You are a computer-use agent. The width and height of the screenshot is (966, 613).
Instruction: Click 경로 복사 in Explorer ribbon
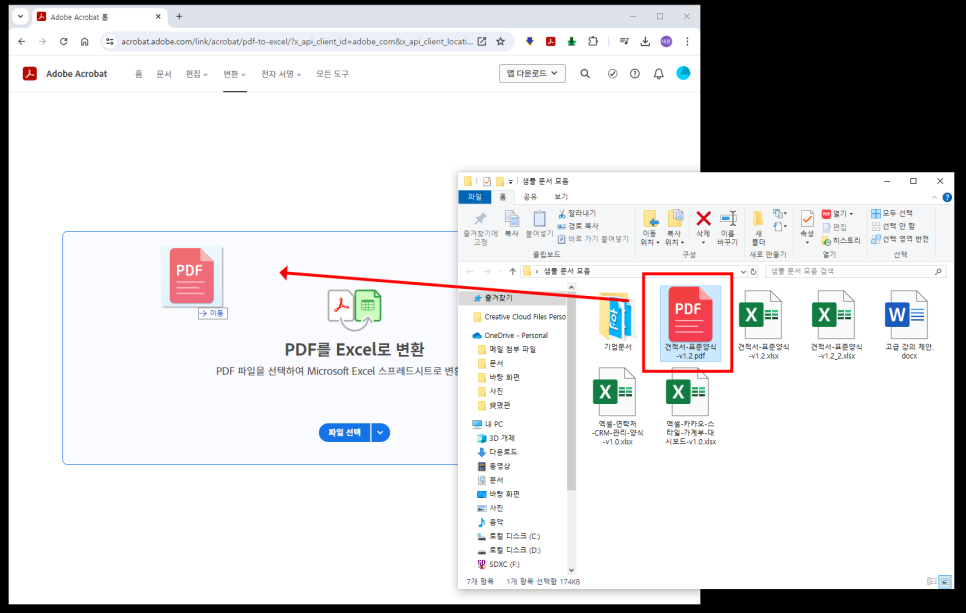click(578, 226)
